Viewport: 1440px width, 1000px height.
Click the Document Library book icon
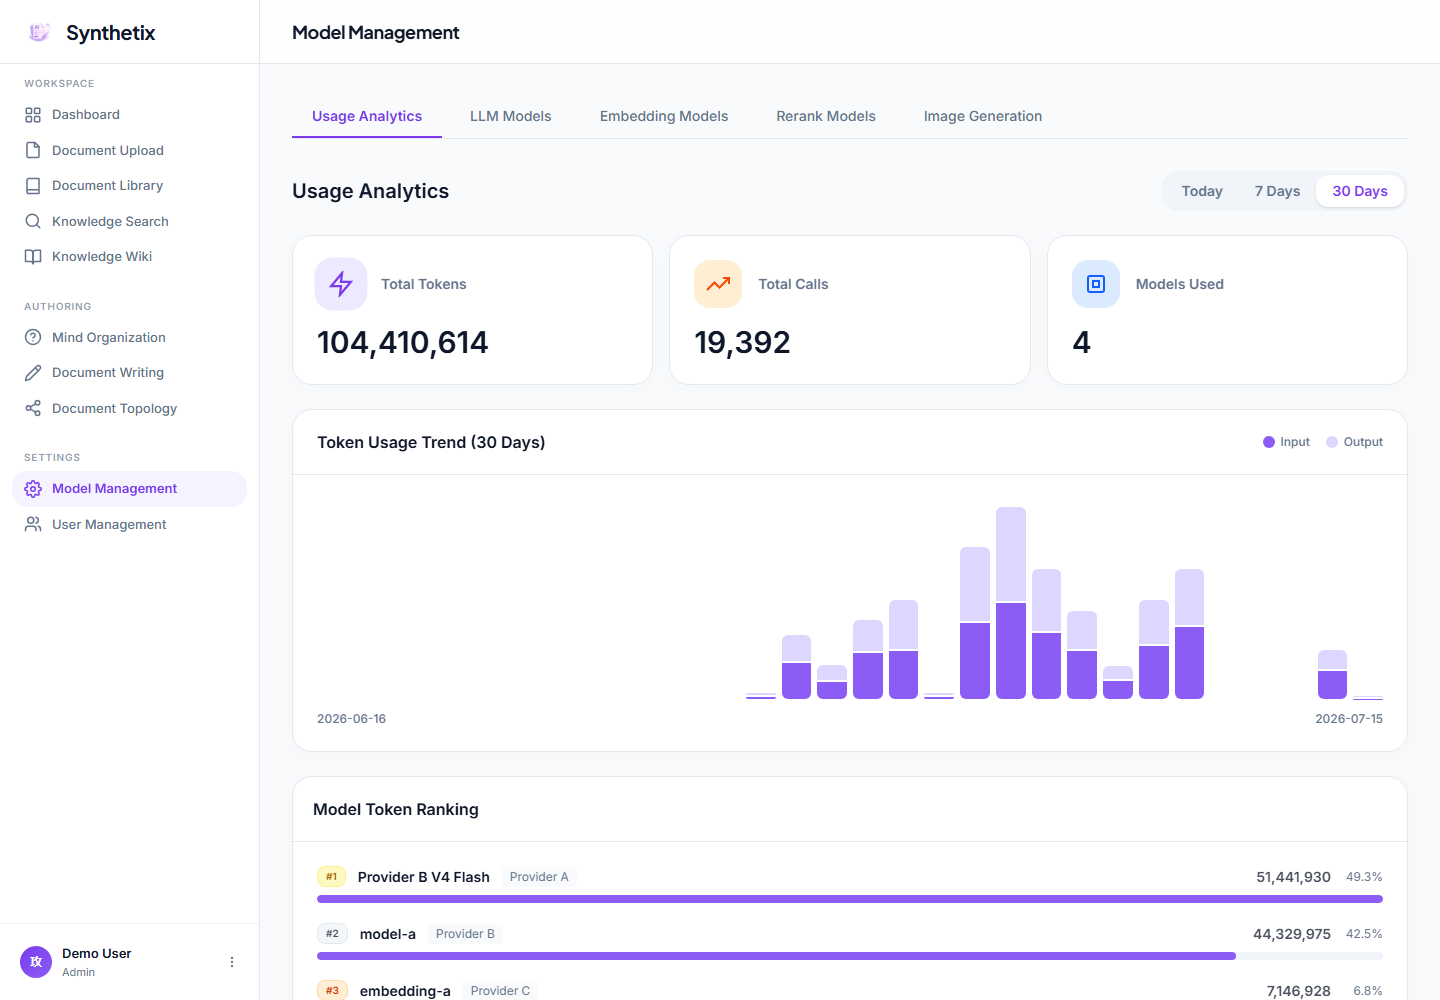tap(33, 186)
